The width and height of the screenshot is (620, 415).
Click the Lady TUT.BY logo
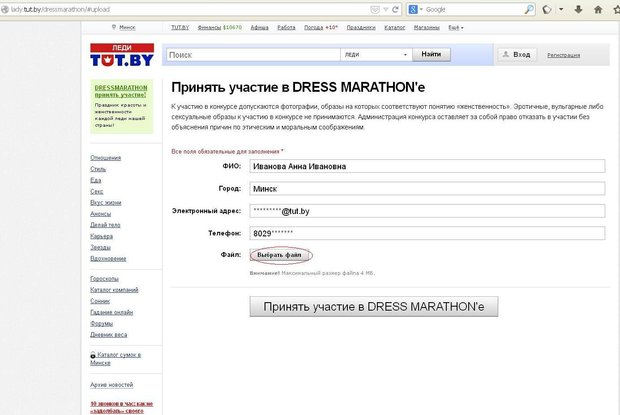(122, 55)
